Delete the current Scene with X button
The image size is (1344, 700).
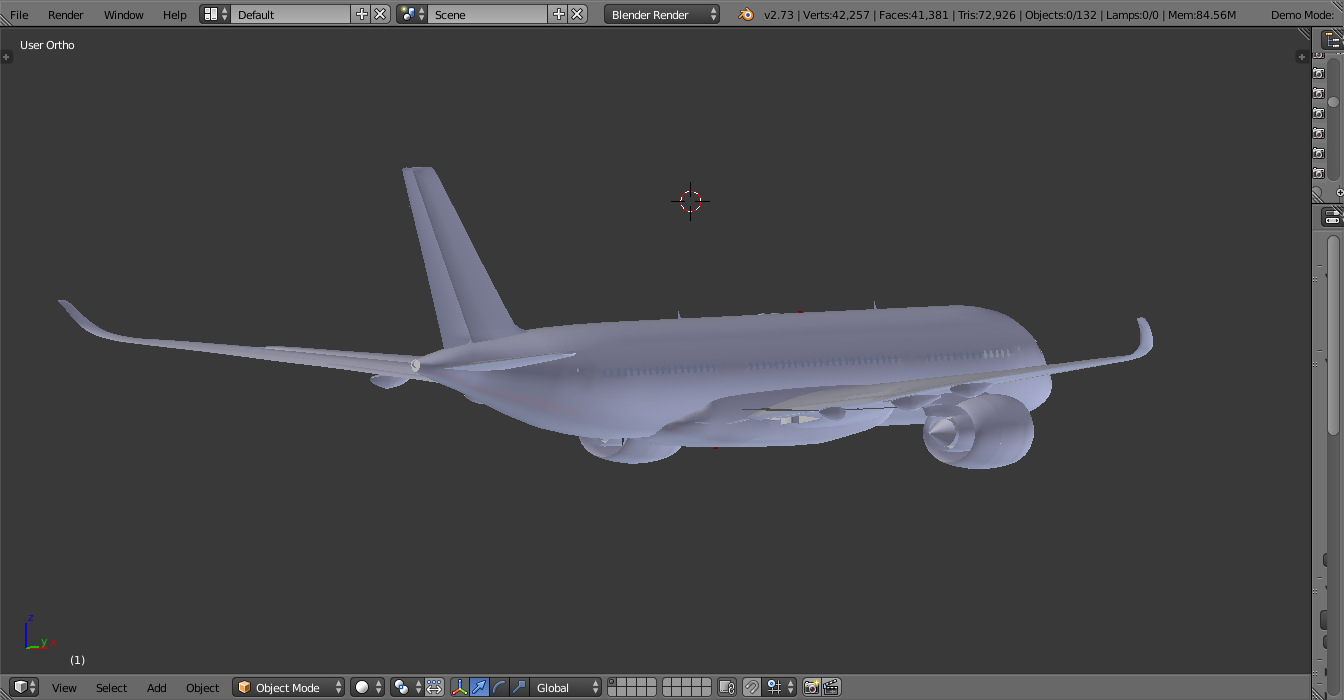click(577, 14)
